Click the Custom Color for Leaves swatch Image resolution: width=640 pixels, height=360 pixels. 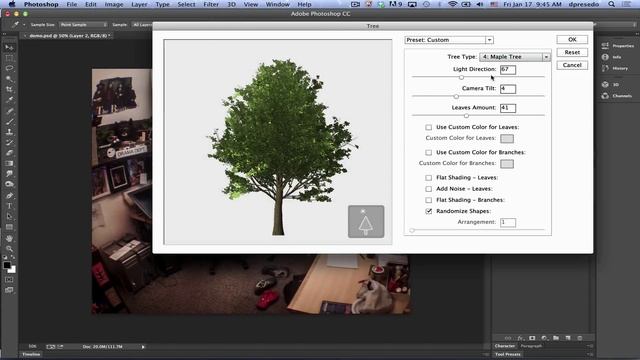(507, 139)
